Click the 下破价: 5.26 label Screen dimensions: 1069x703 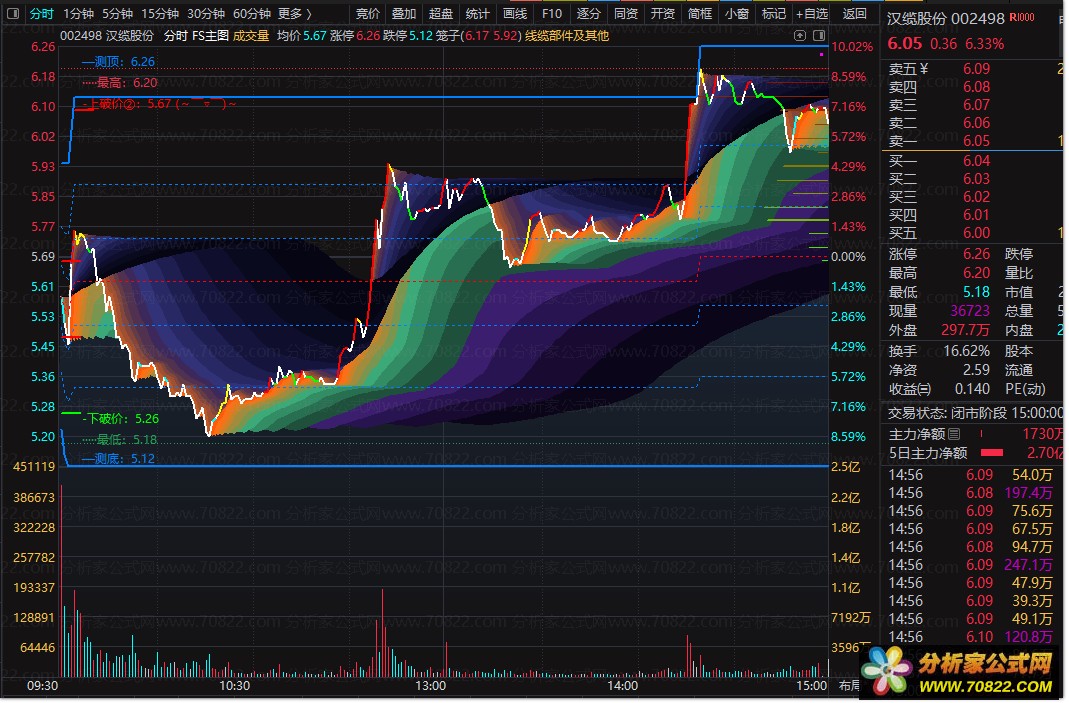pos(123,419)
